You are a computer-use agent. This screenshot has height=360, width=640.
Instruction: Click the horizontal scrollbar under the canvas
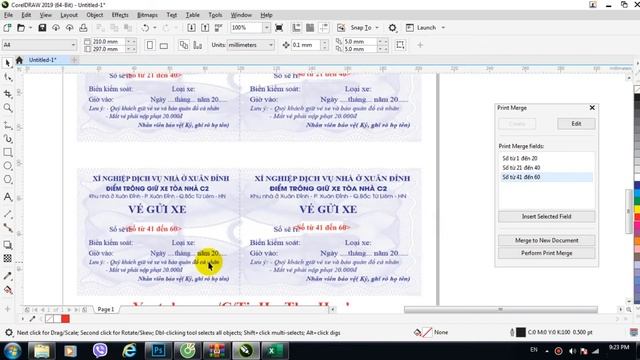[x=500, y=309]
